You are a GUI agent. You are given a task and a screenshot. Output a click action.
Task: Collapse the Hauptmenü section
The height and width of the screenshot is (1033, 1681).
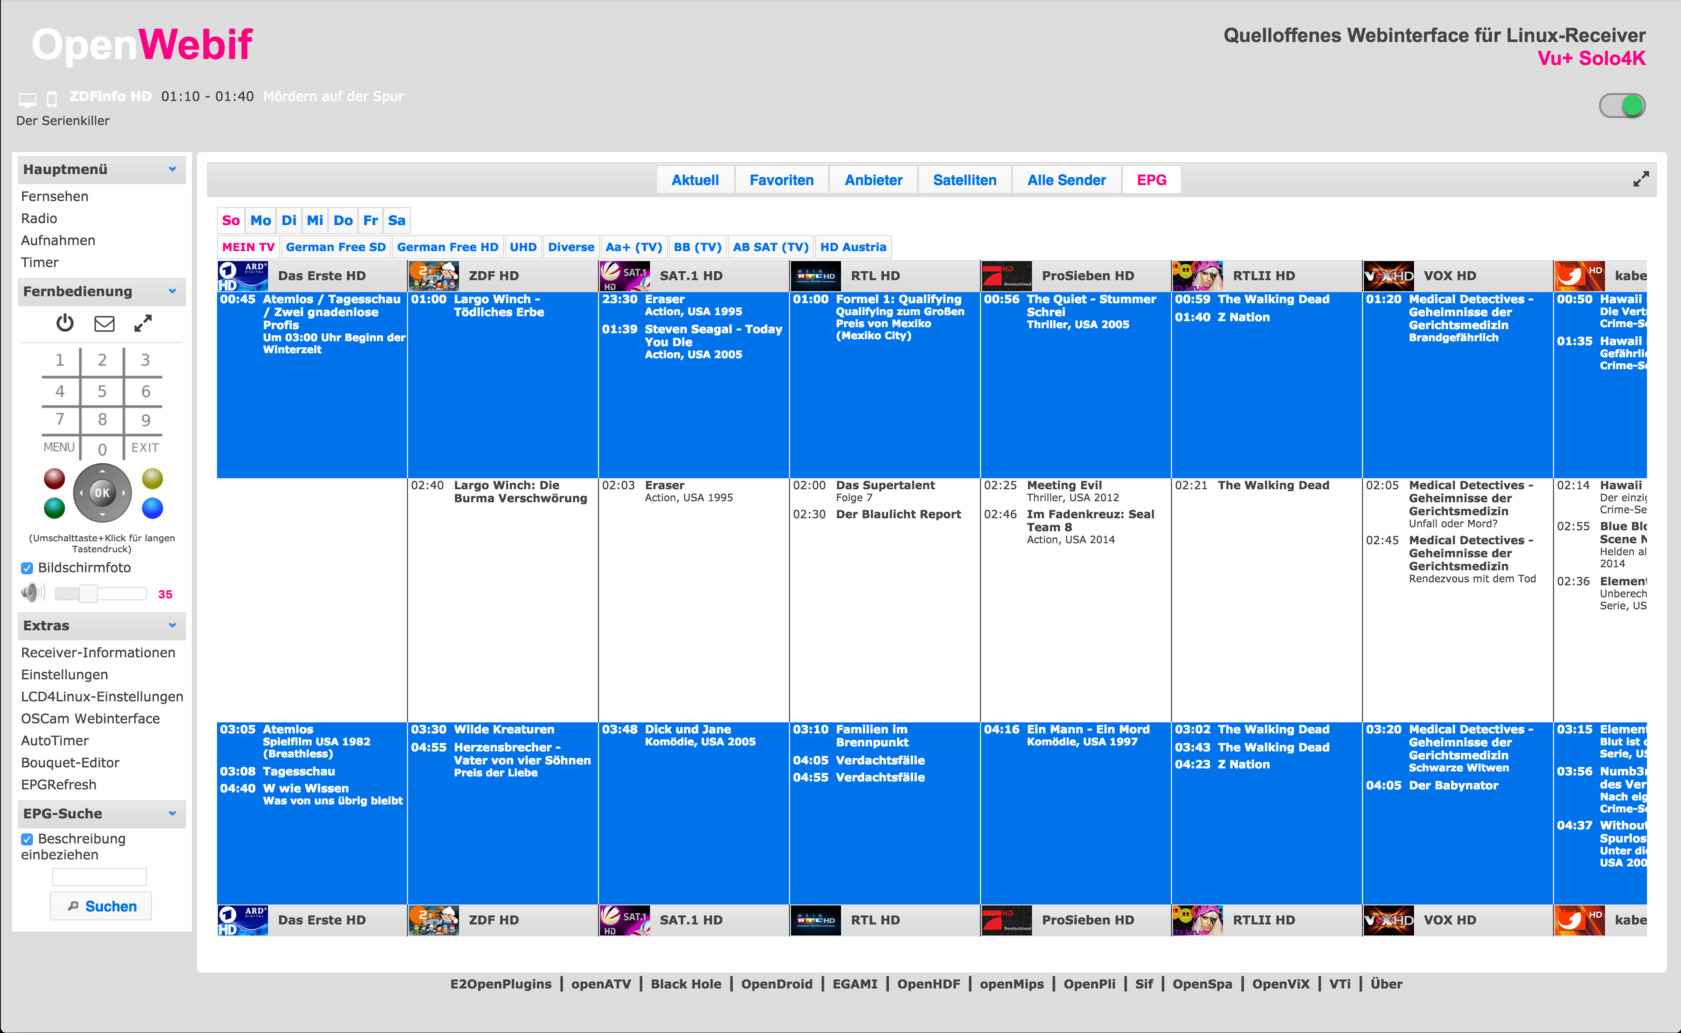pos(172,169)
